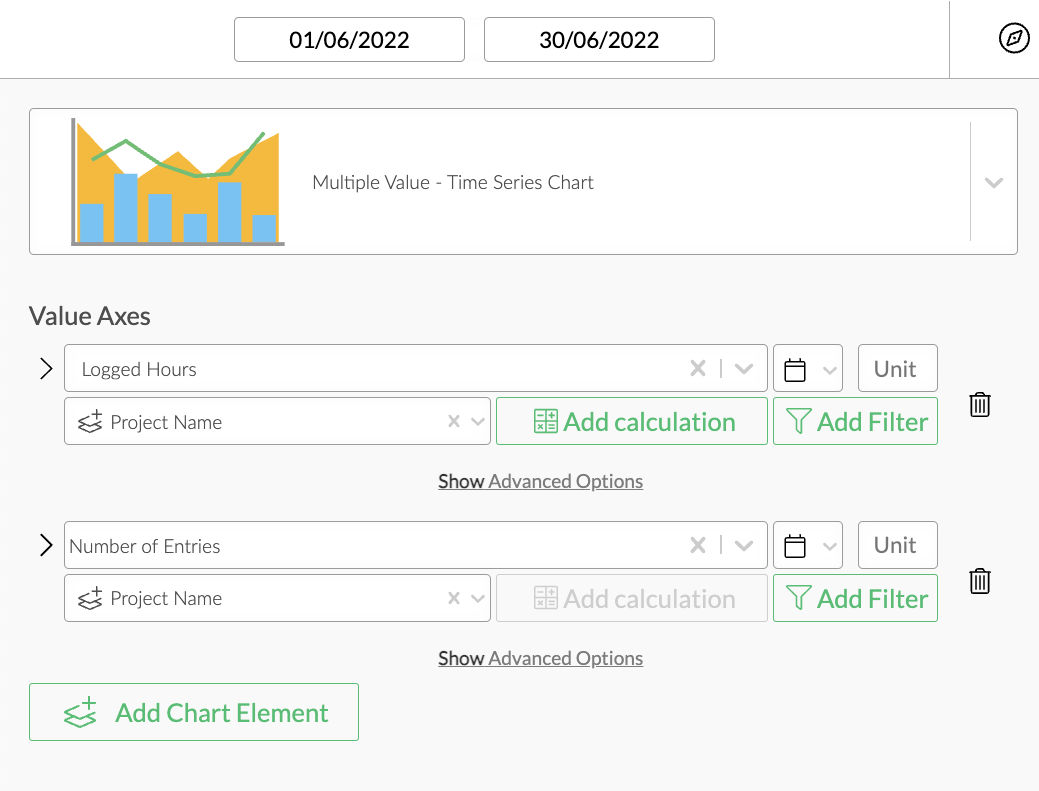Open the Multiple Value chart type dropdown
The width and height of the screenshot is (1039, 791).
[x=993, y=182]
